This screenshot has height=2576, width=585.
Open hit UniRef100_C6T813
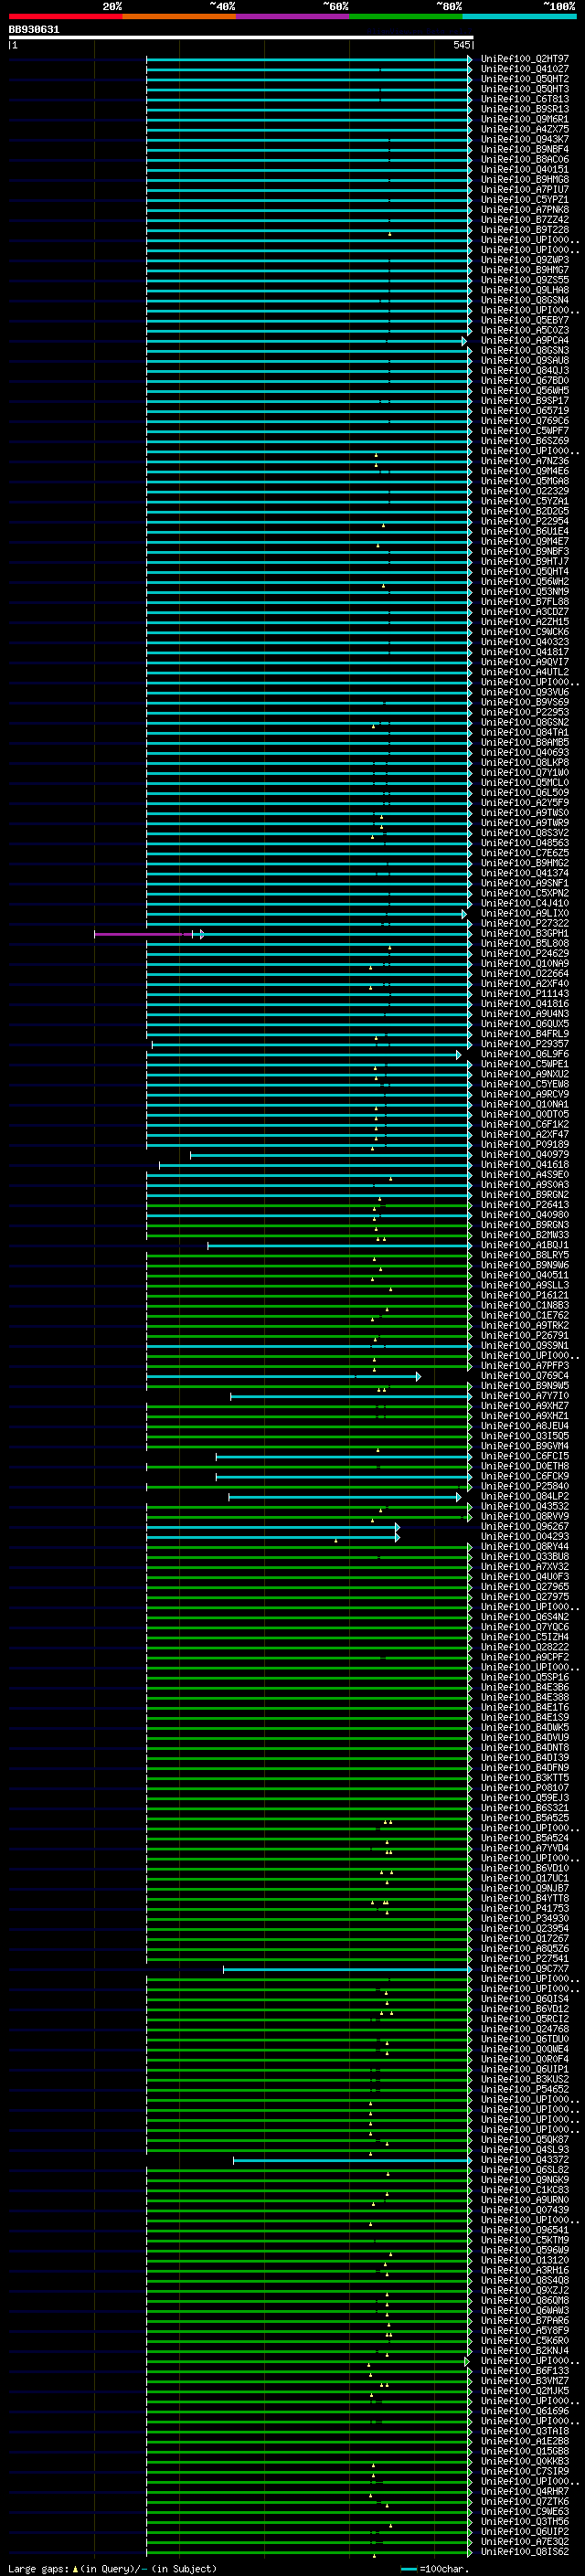525,99
